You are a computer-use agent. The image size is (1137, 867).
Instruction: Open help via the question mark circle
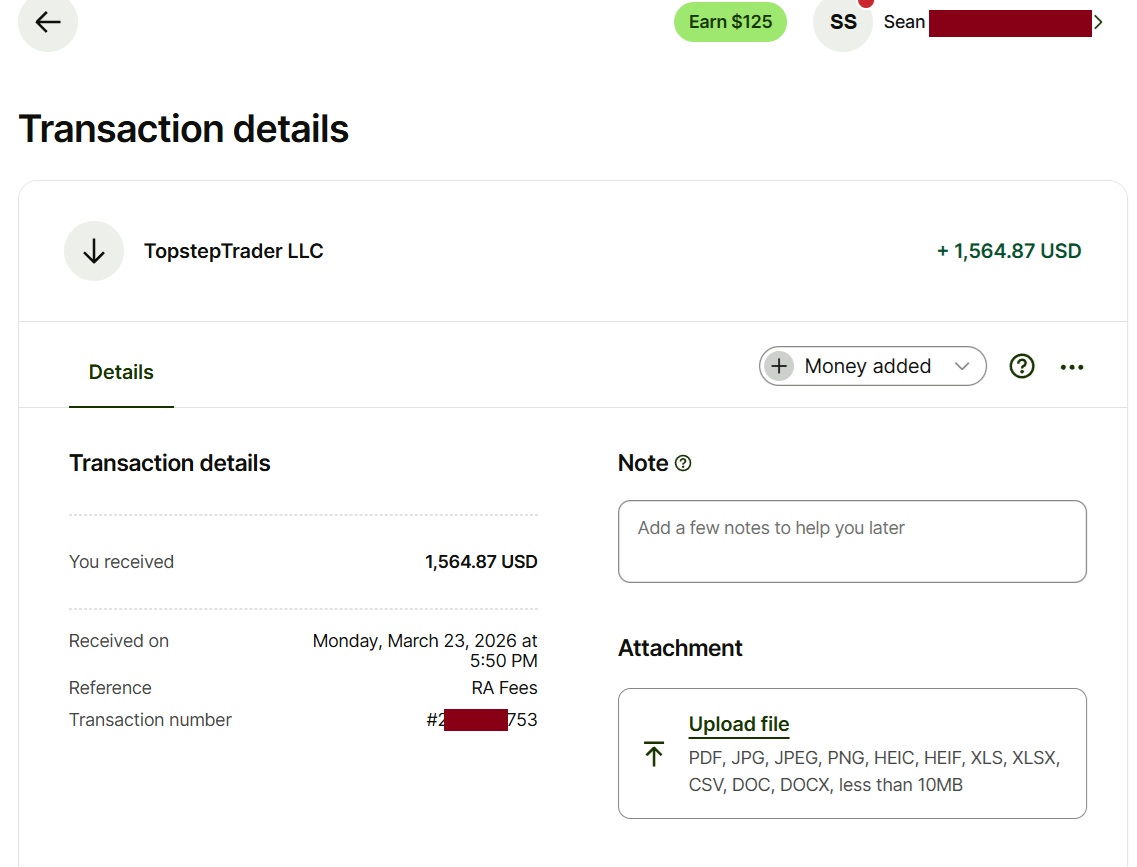click(1022, 367)
